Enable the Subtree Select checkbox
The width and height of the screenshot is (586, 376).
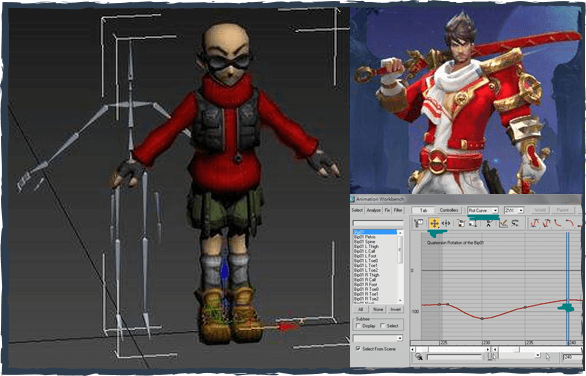(x=382, y=326)
